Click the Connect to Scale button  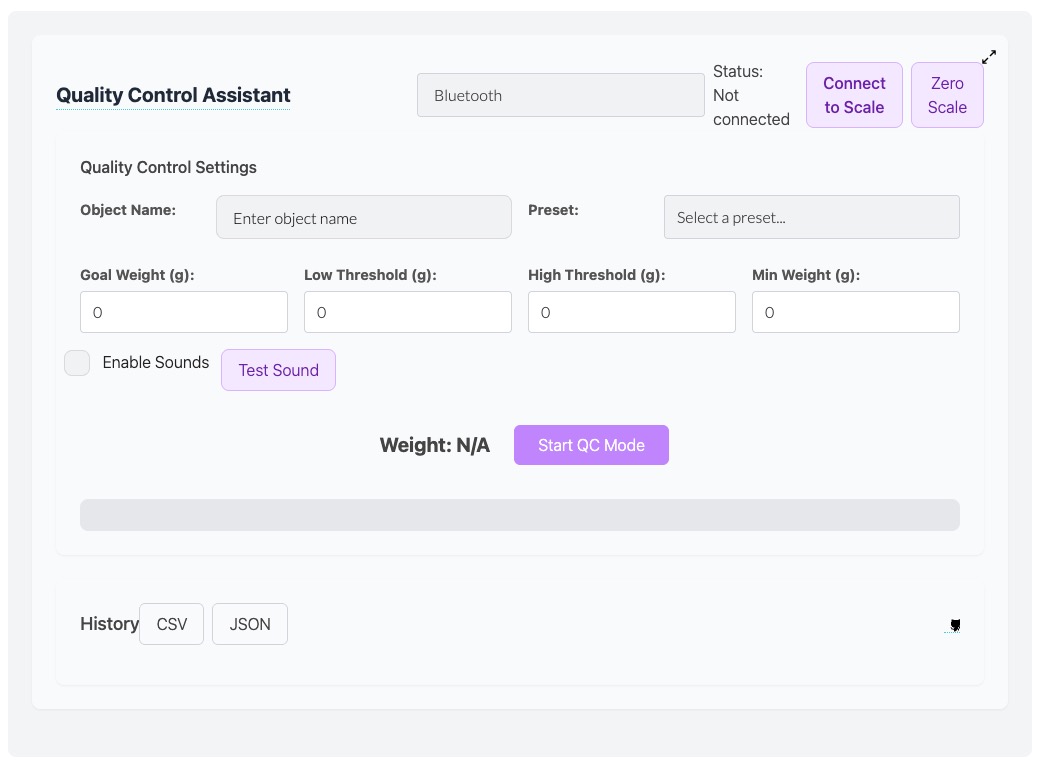tap(854, 95)
